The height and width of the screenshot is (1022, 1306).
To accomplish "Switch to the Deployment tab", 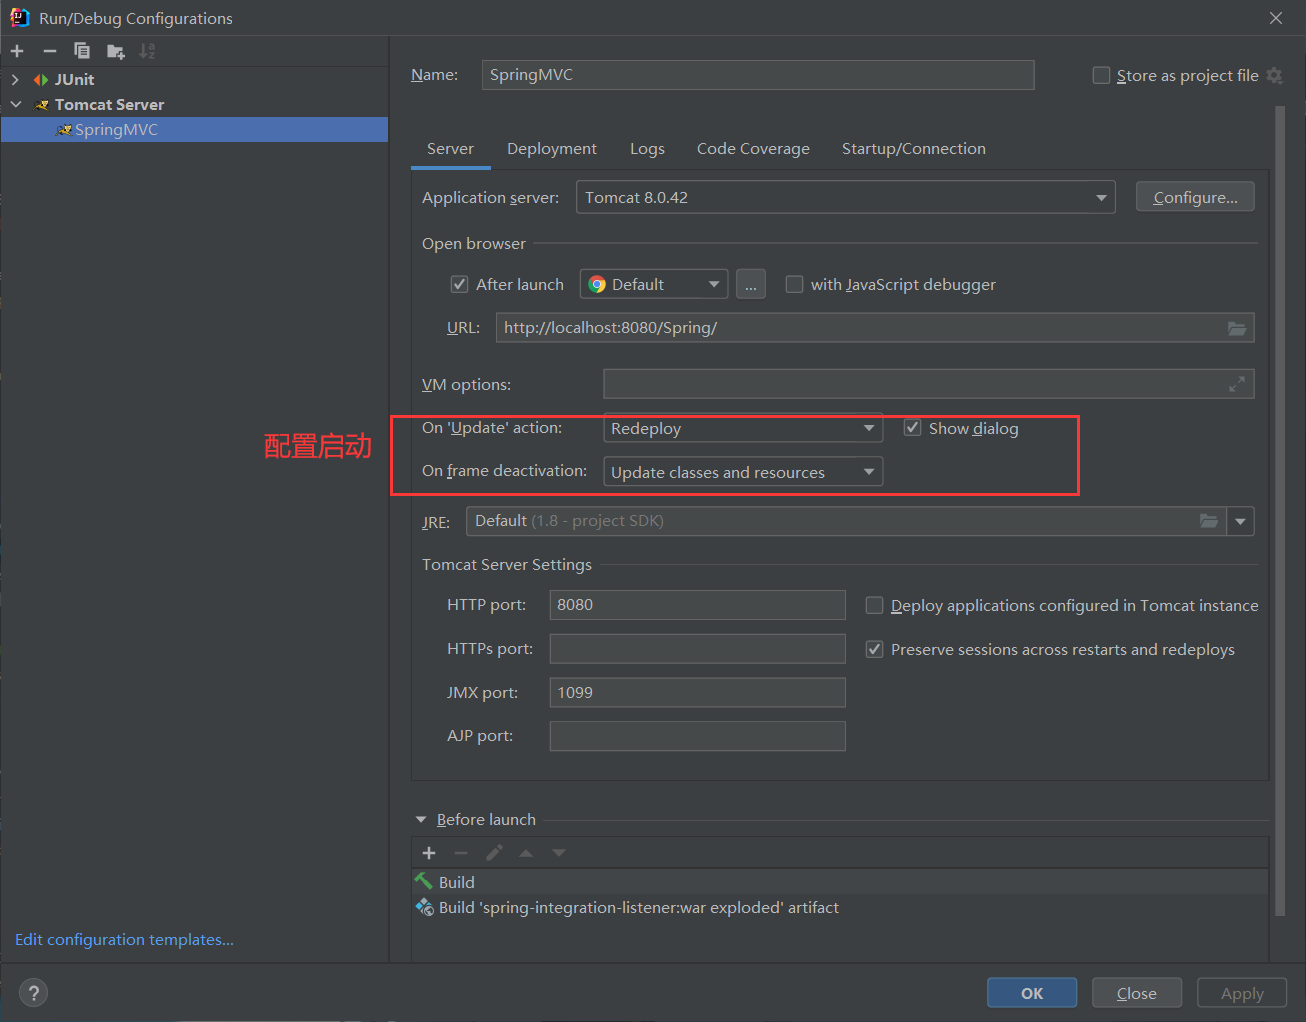I will pyautogui.click(x=552, y=148).
